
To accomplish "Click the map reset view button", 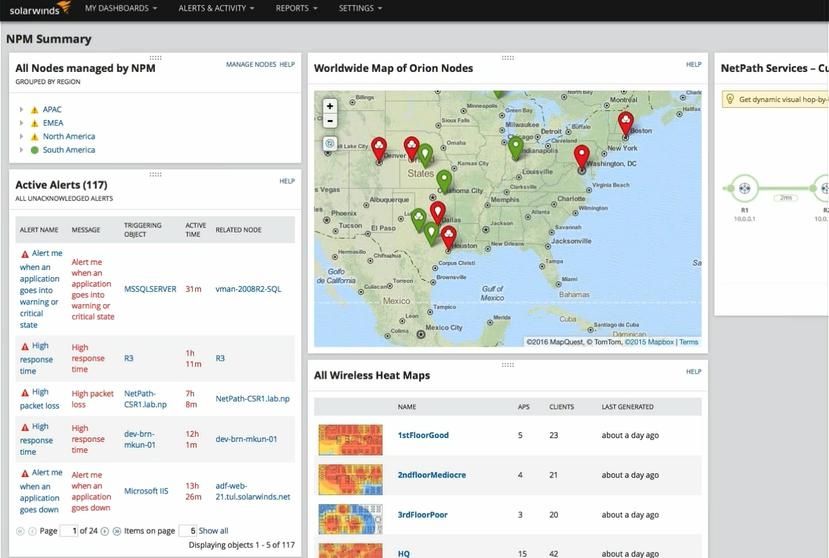I will pyautogui.click(x=330, y=143).
